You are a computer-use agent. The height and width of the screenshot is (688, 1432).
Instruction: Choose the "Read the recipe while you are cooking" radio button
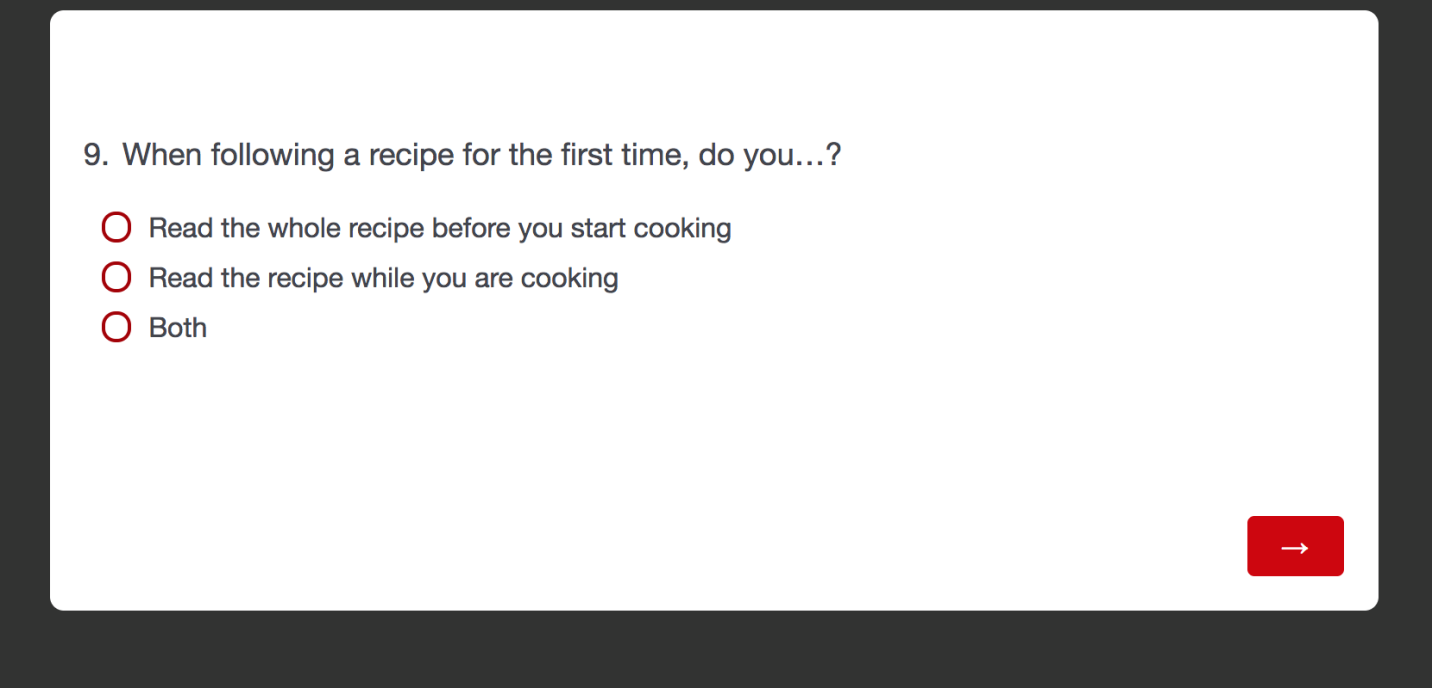[x=116, y=277]
